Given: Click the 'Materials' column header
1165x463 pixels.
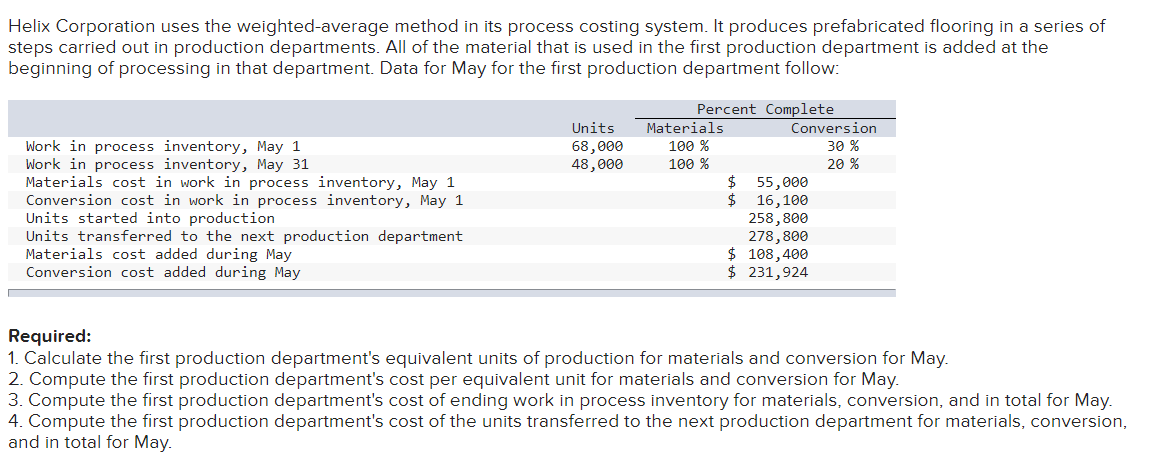Looking at the screenshot, I should point(684,128).
